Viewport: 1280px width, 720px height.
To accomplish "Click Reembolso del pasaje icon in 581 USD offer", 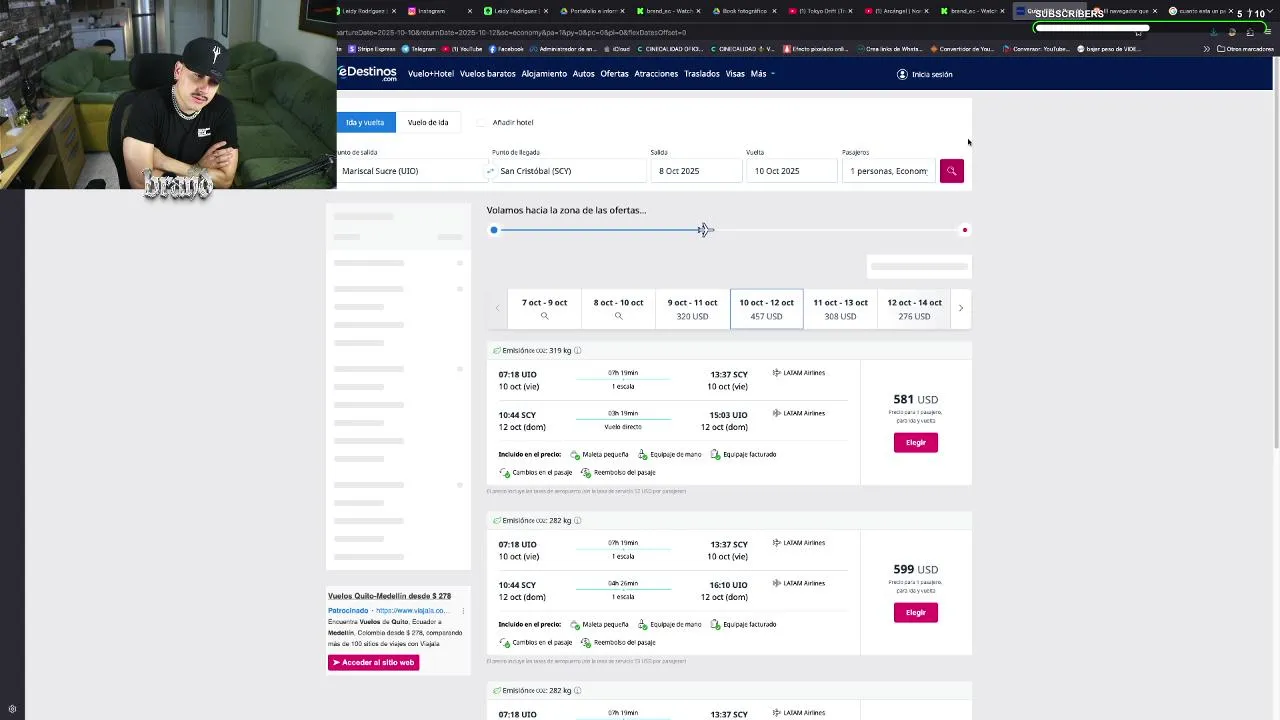I will coord(587,472).
